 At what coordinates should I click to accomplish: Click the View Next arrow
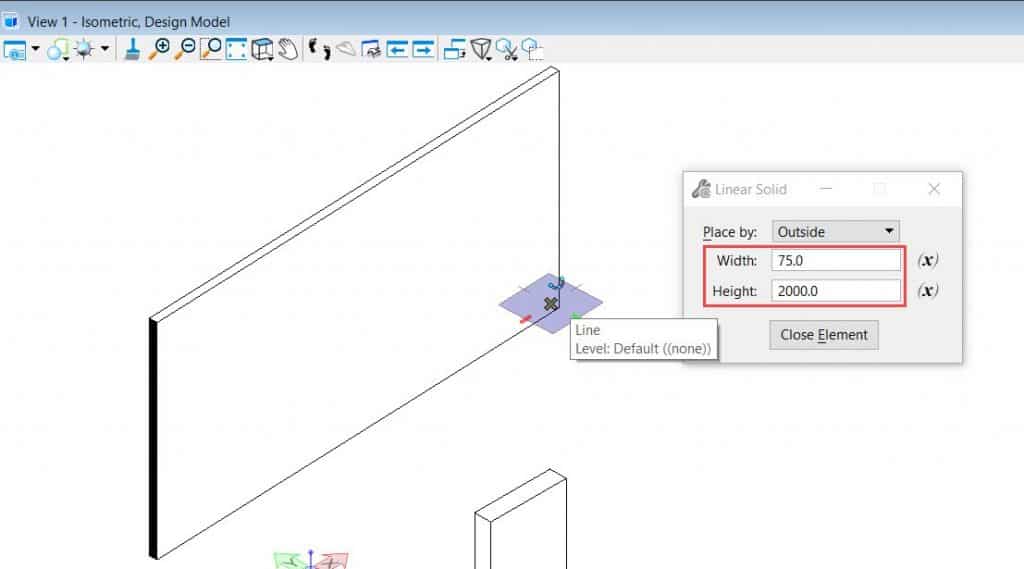(423, 49)
